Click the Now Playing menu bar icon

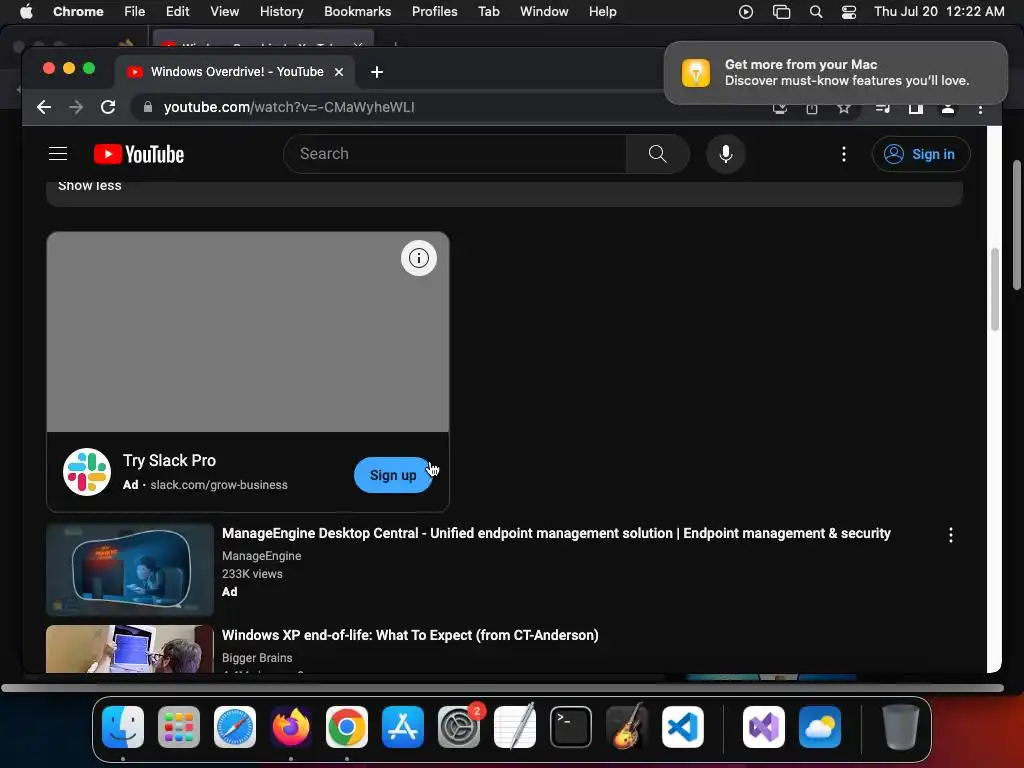pos(746,11)
